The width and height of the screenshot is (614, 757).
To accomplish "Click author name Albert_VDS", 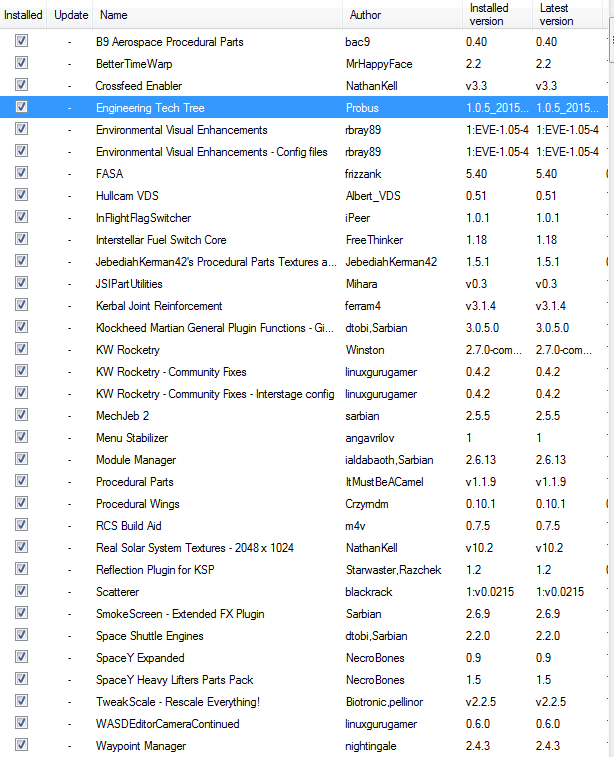I will [373, 196].
